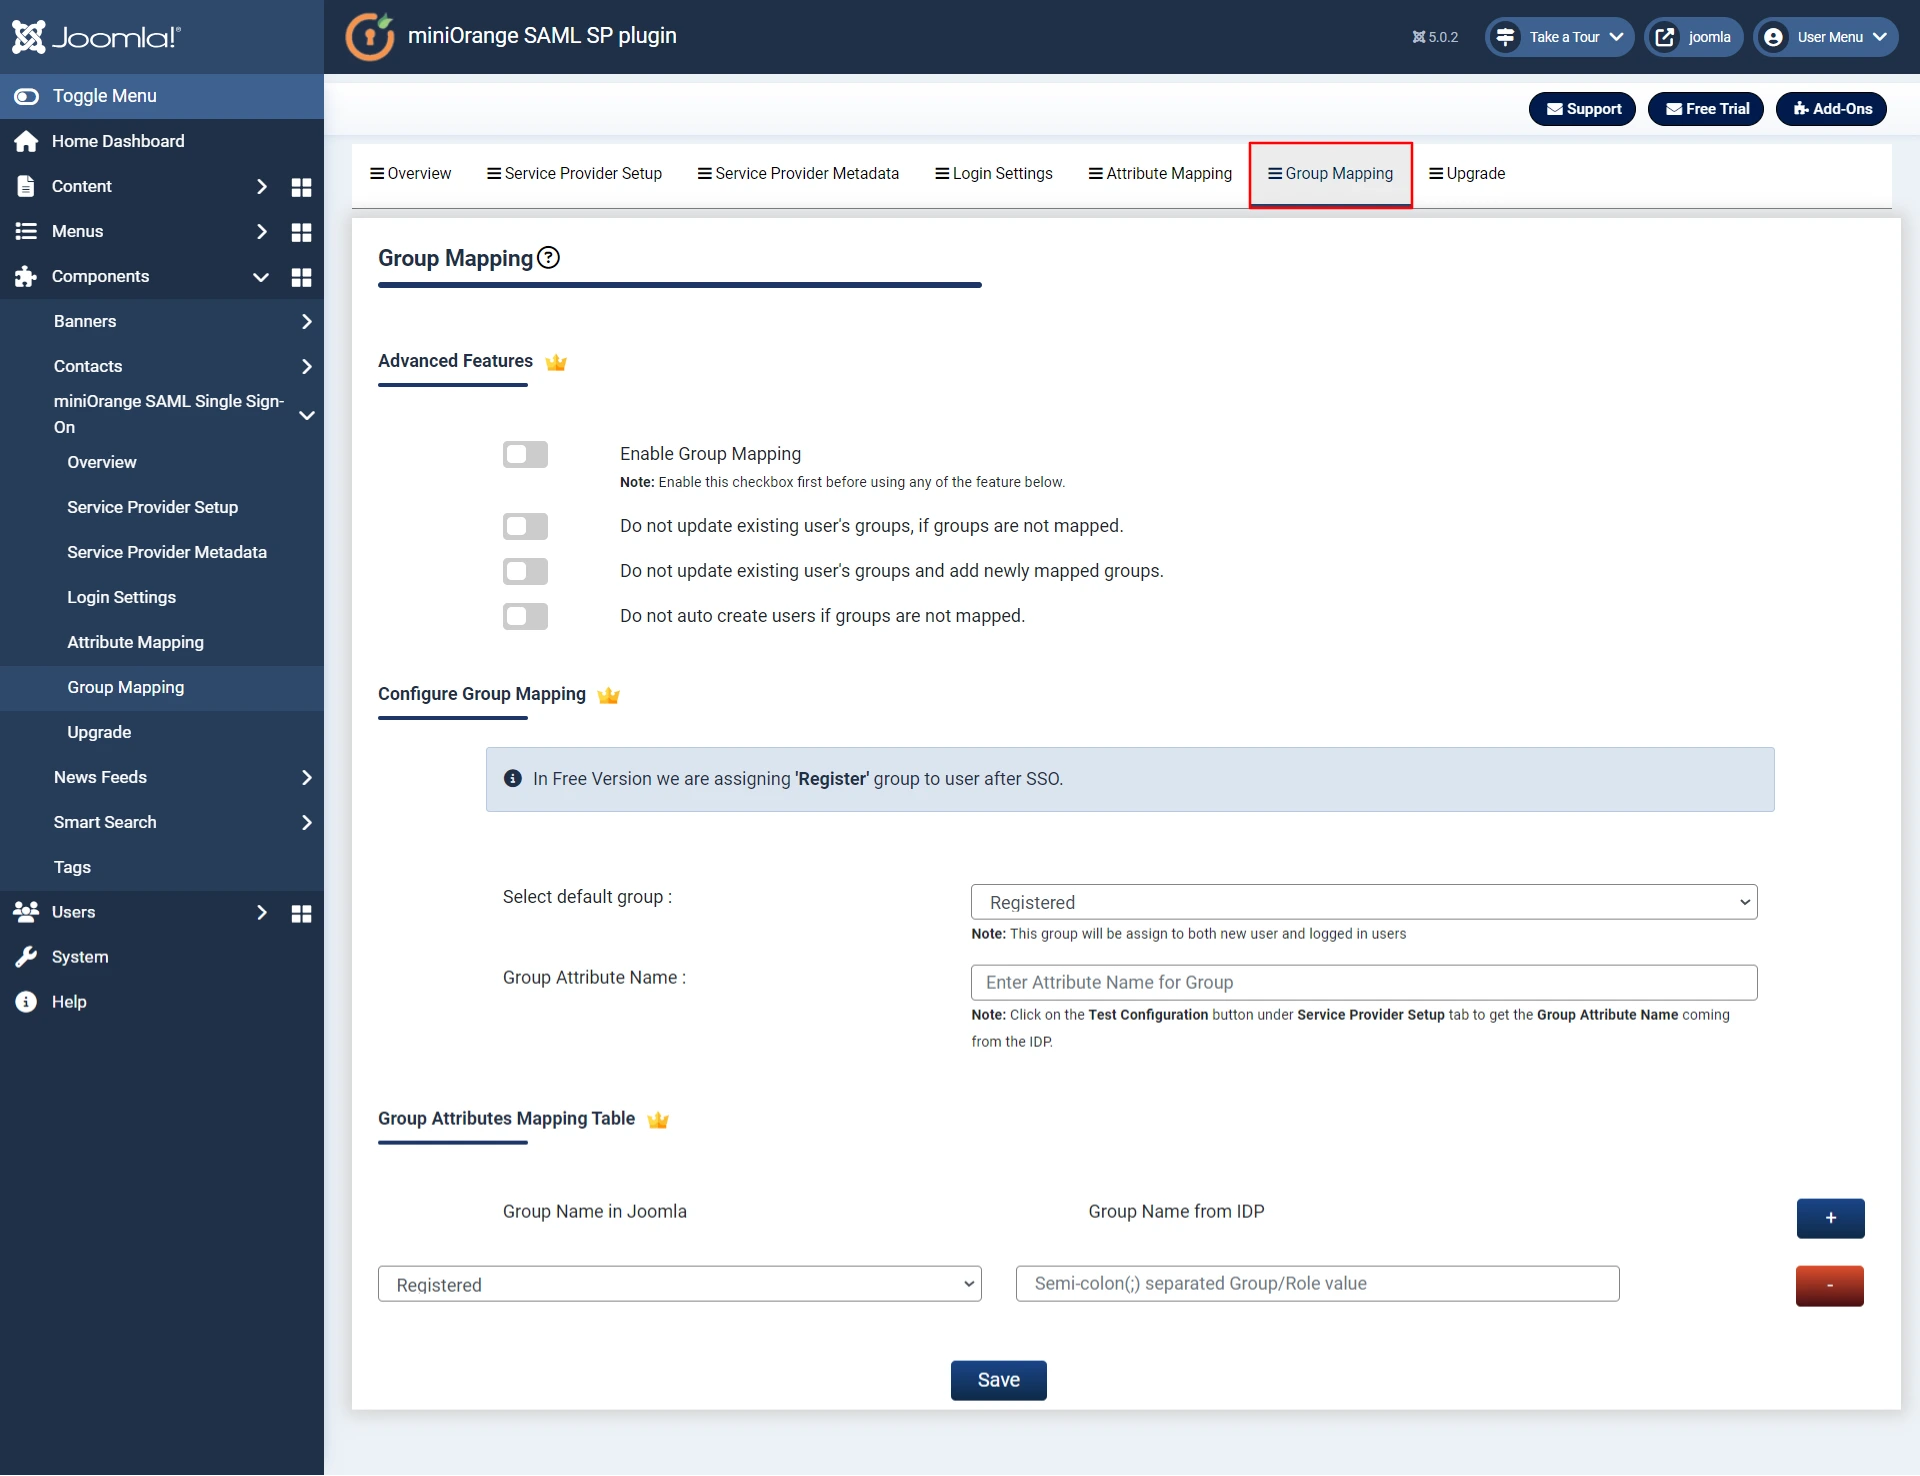Image resolution: width=1920 pixels, height=1476 pixels.
Task: Click the miniOrange plugin logo icon
Action: click(x=370, y=37)
